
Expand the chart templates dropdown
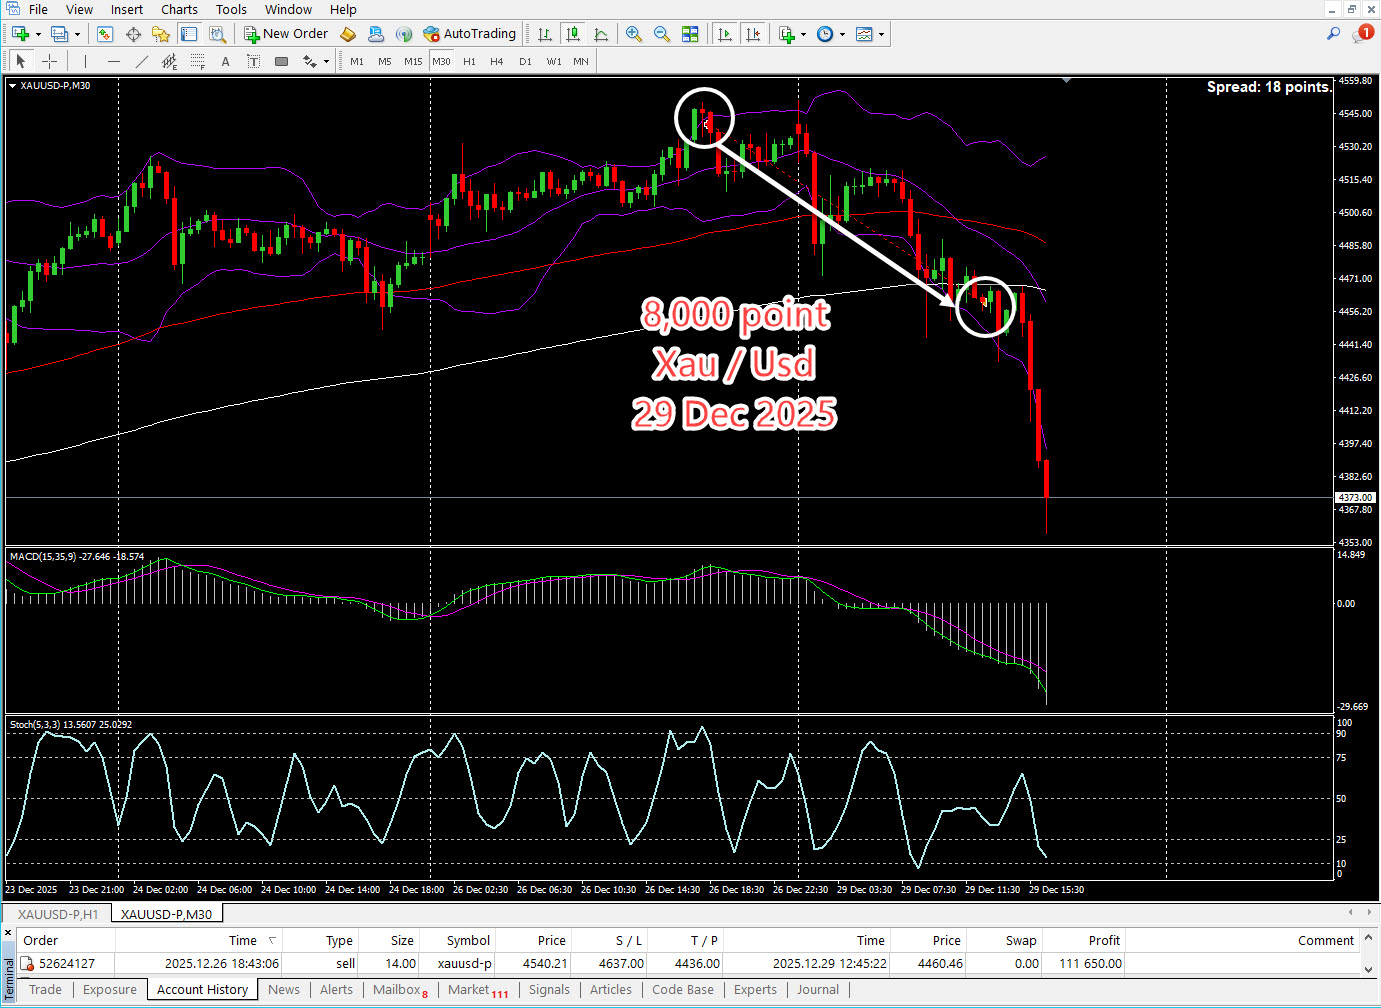881,35
